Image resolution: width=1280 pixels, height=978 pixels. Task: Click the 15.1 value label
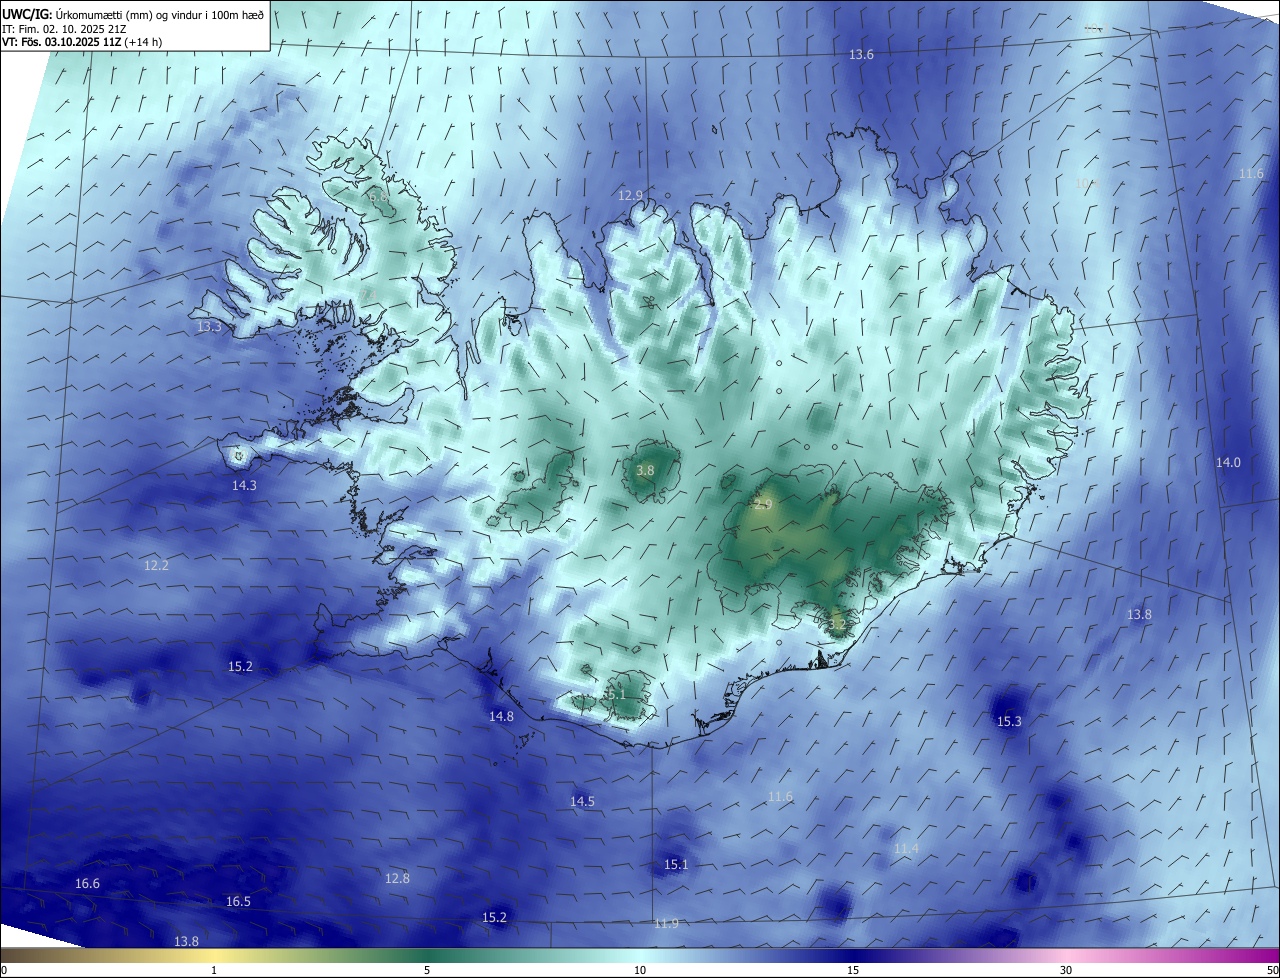(x=676, y=865)
